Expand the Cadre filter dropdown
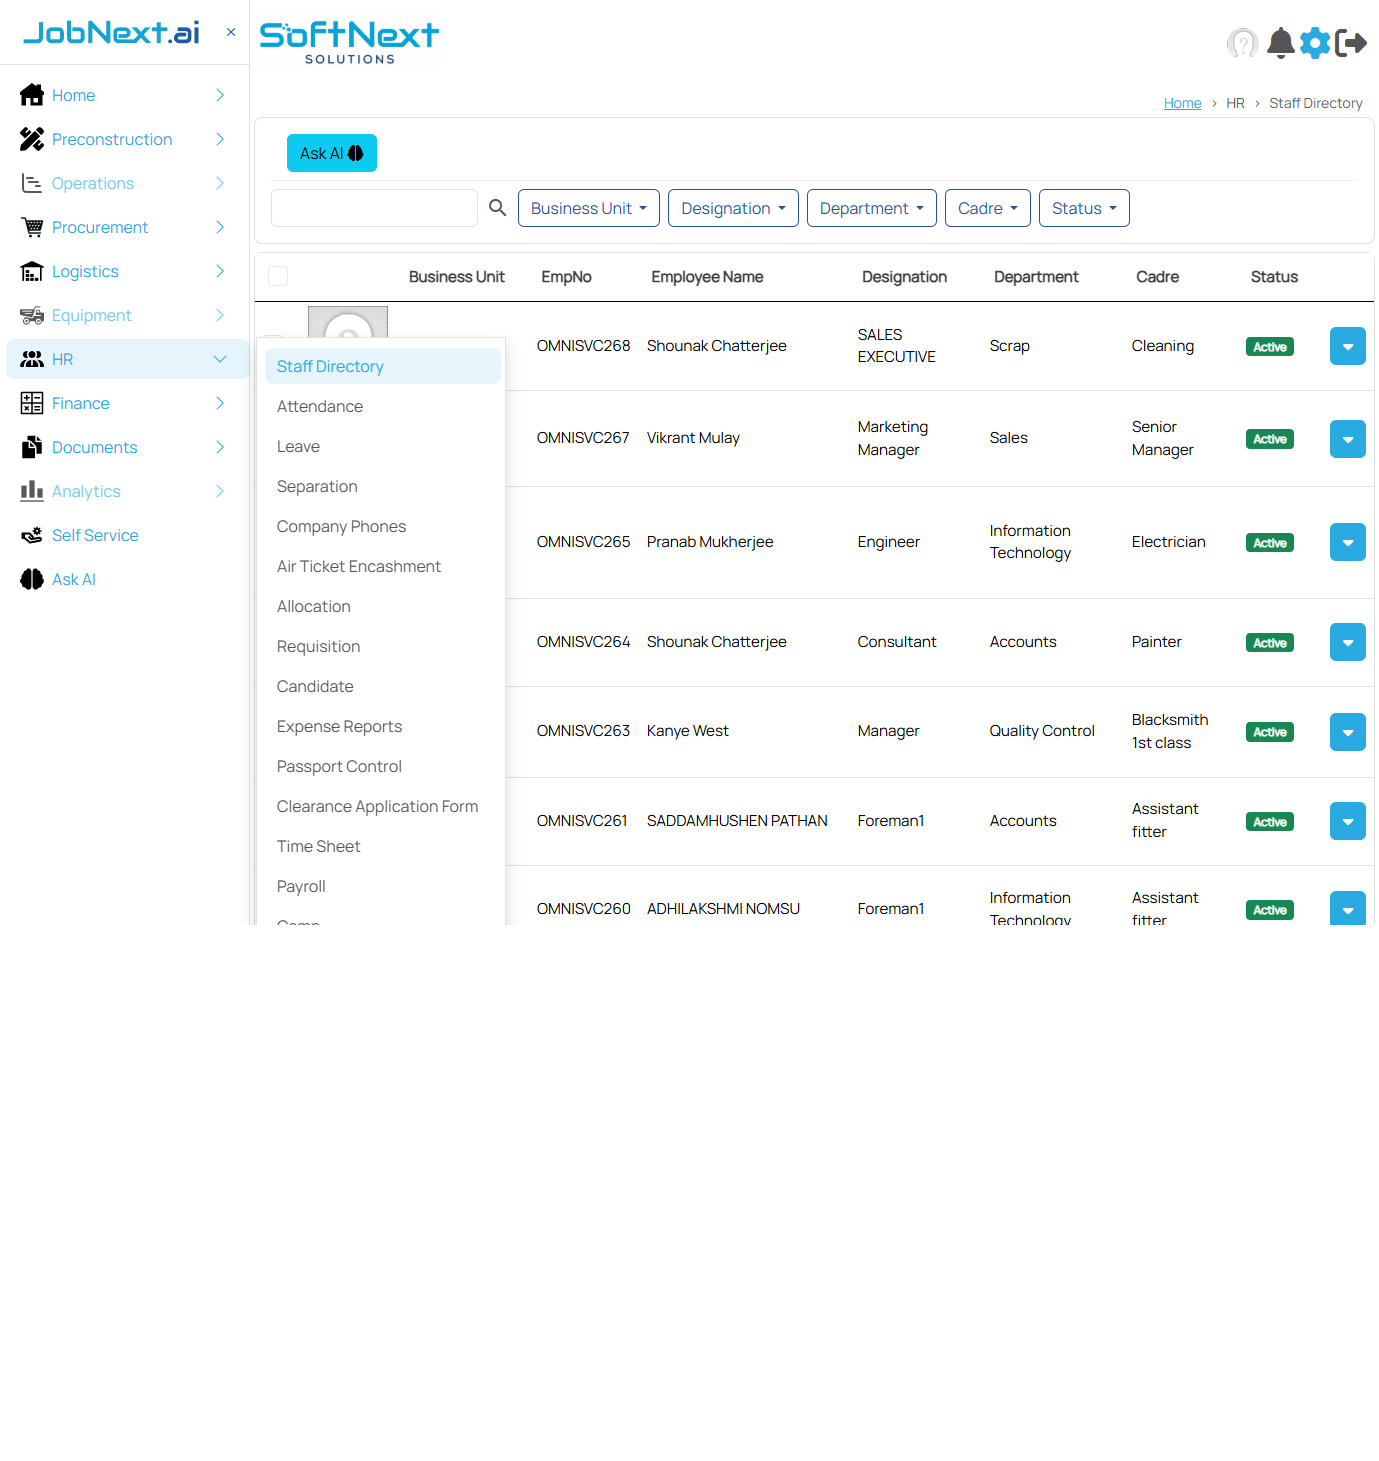 click(x=987, y=207)
